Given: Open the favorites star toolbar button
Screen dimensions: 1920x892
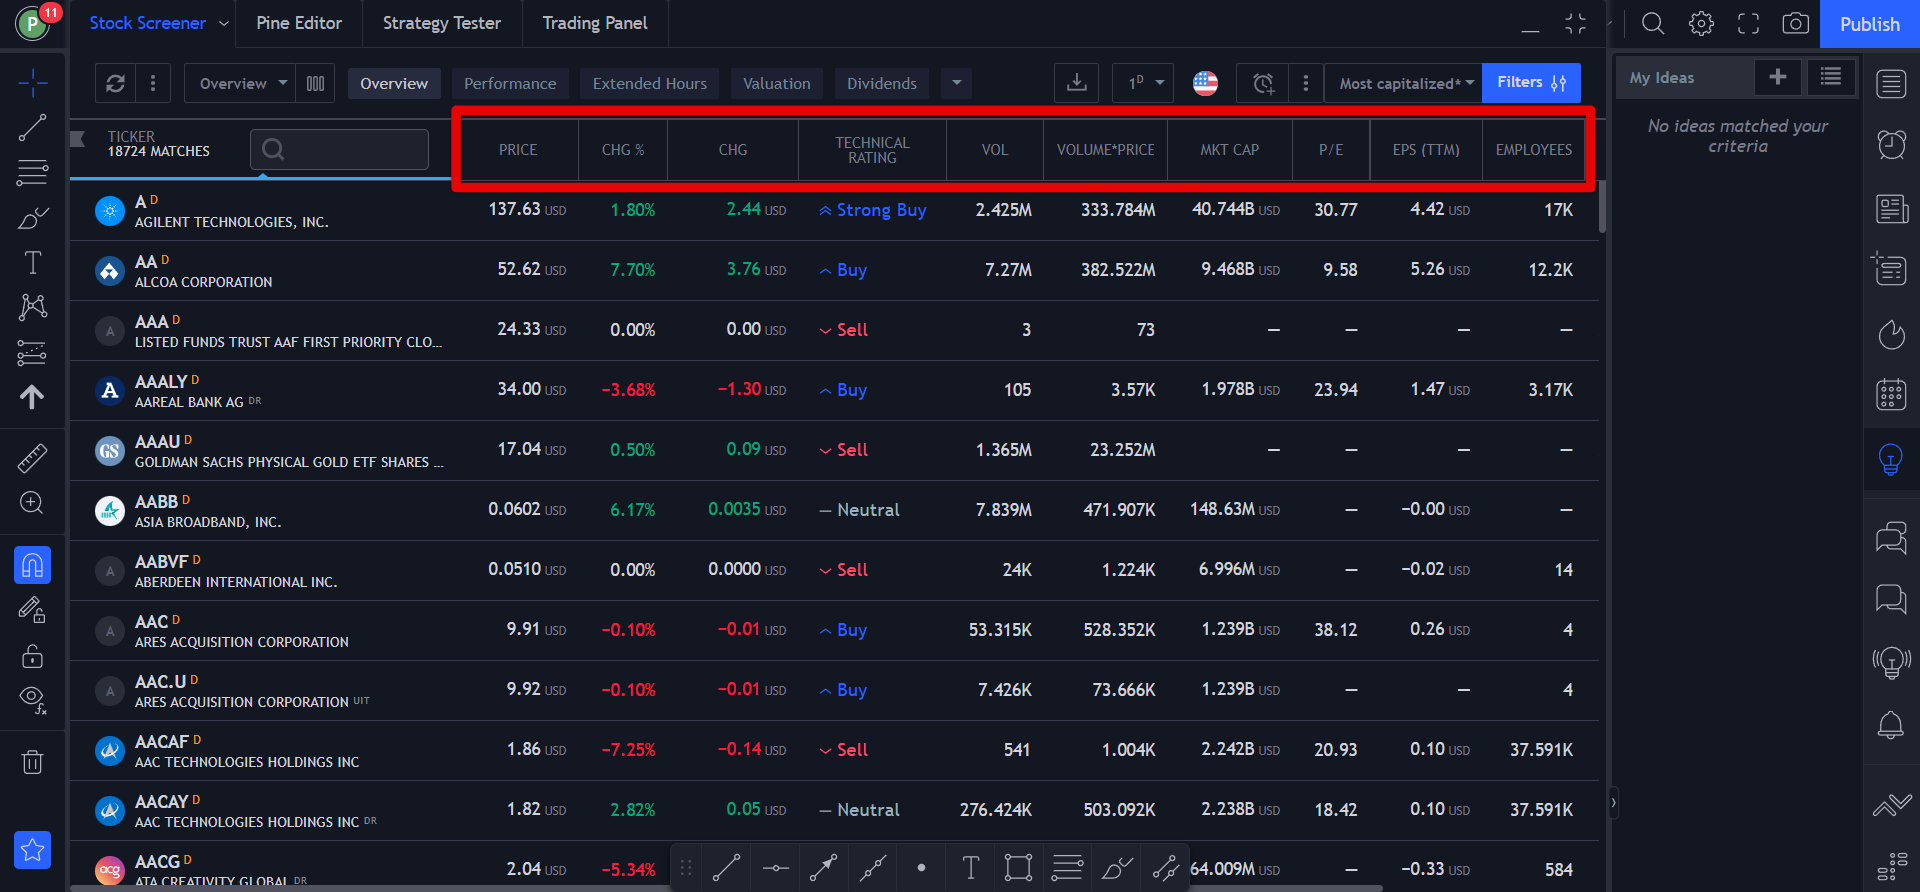Looking at the screenshot, I should click(32, 850).
